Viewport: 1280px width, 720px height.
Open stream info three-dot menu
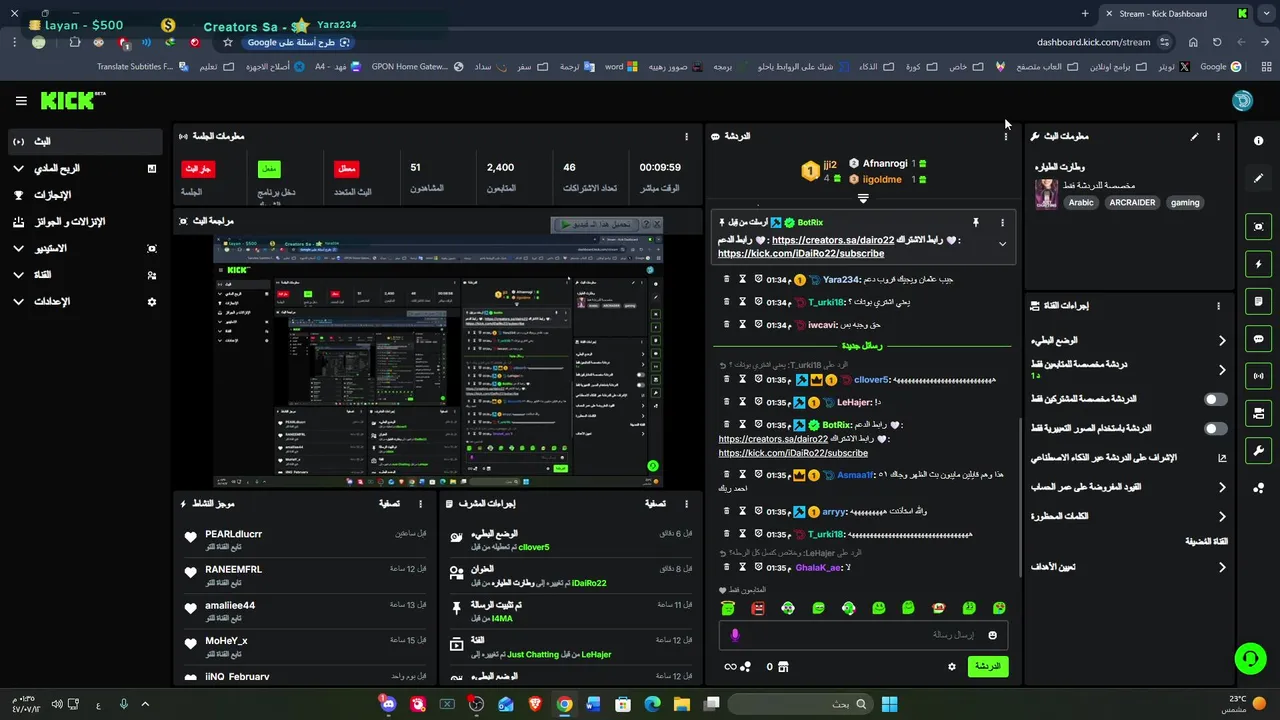(x=1218, y=137)
